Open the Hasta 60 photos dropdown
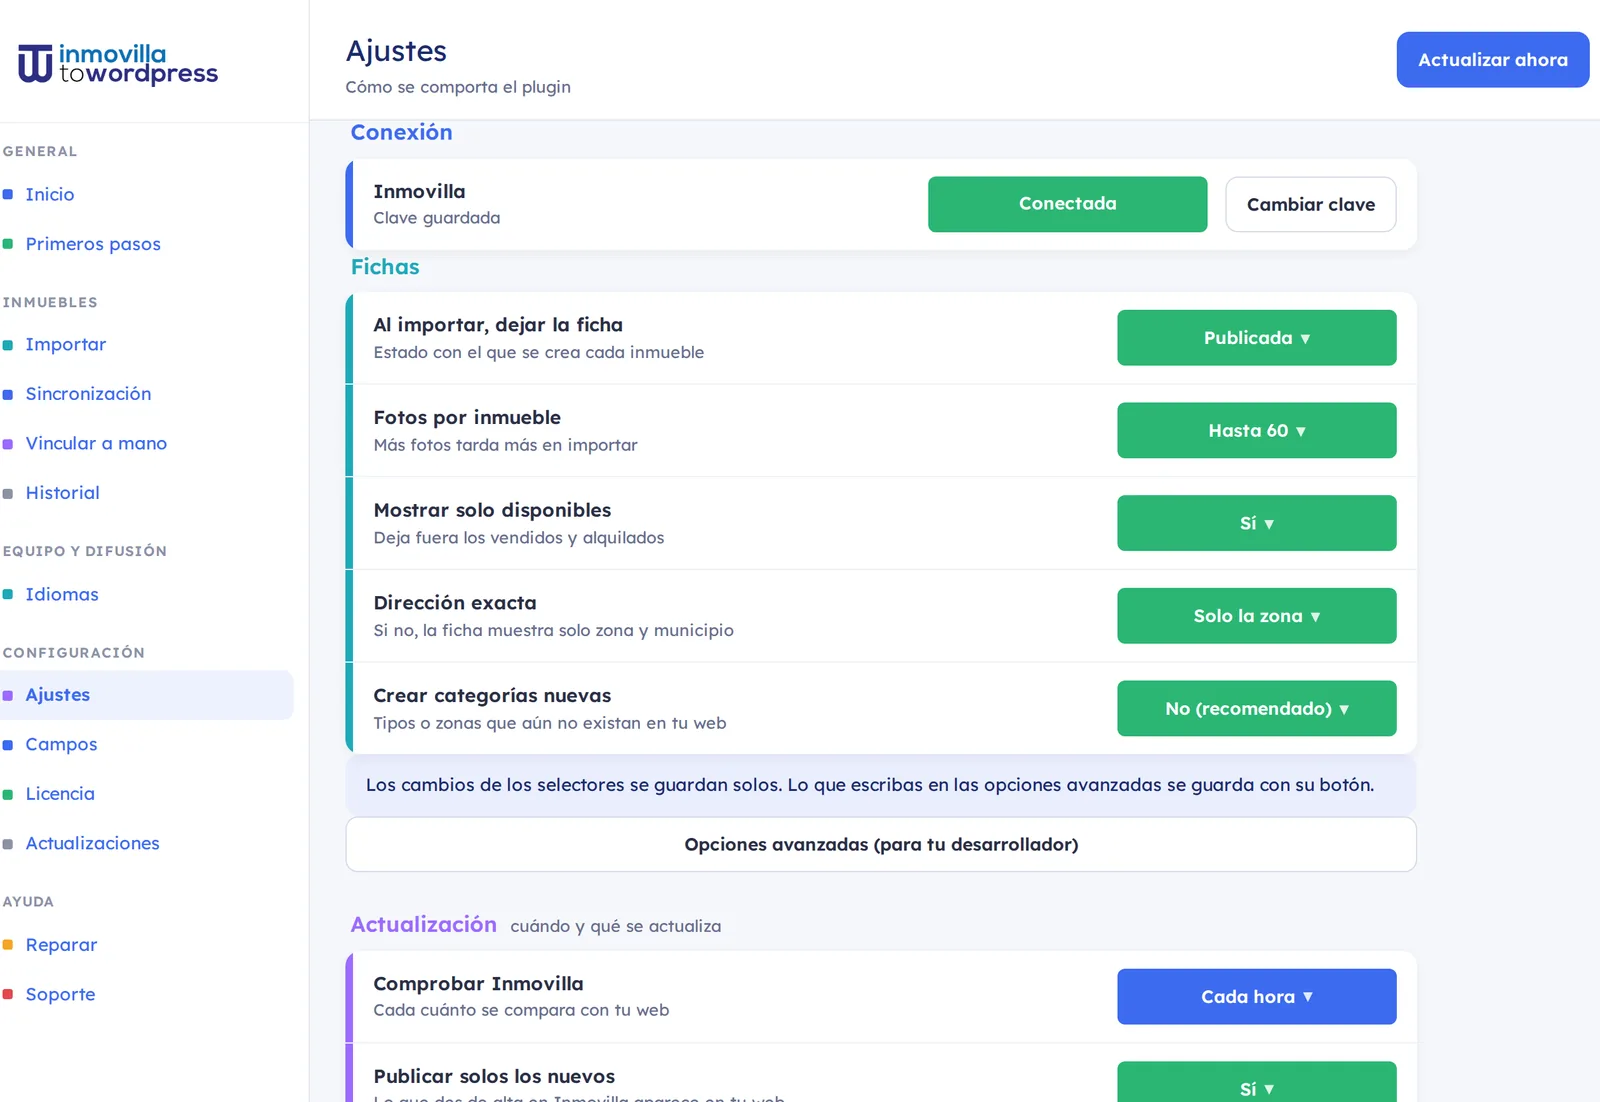Viewport: 1600px width, 1102px height. click(1257, 431)
